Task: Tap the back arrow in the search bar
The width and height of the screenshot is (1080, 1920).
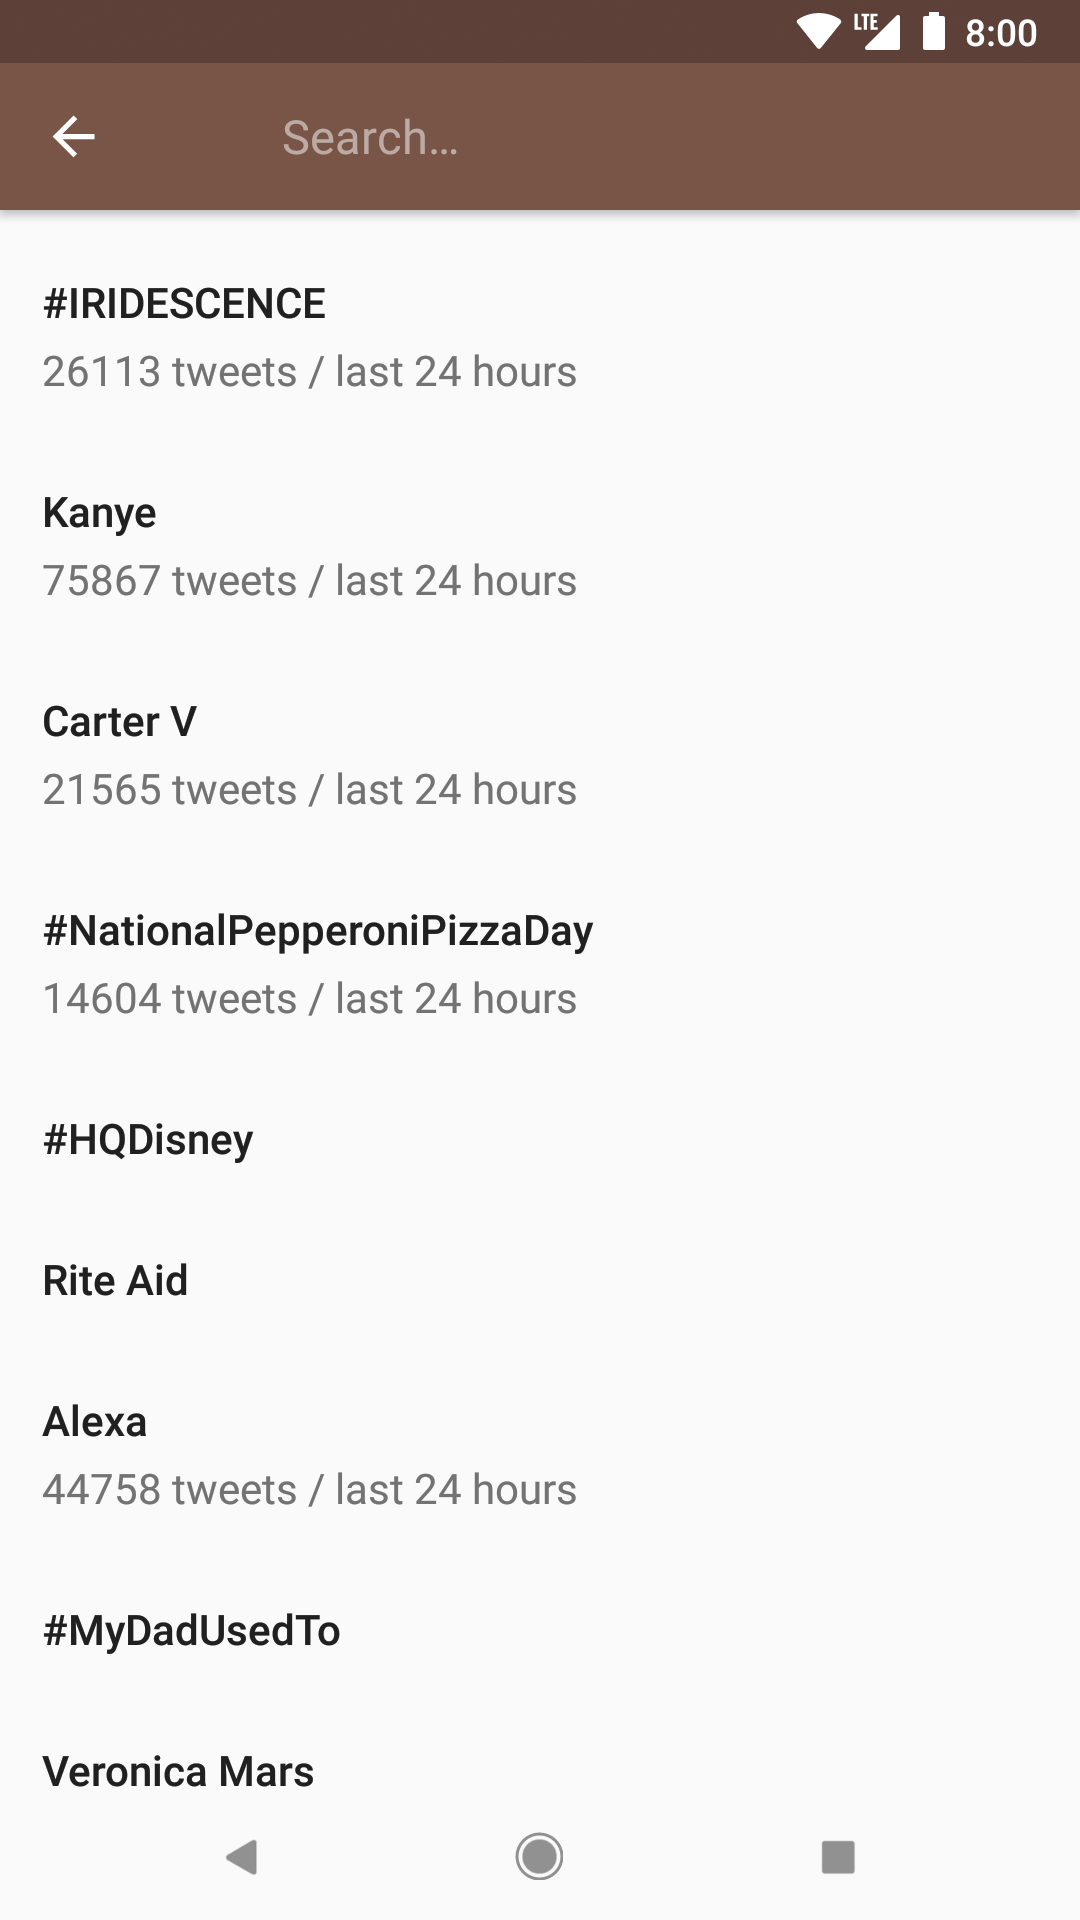Action: [74, 137]
